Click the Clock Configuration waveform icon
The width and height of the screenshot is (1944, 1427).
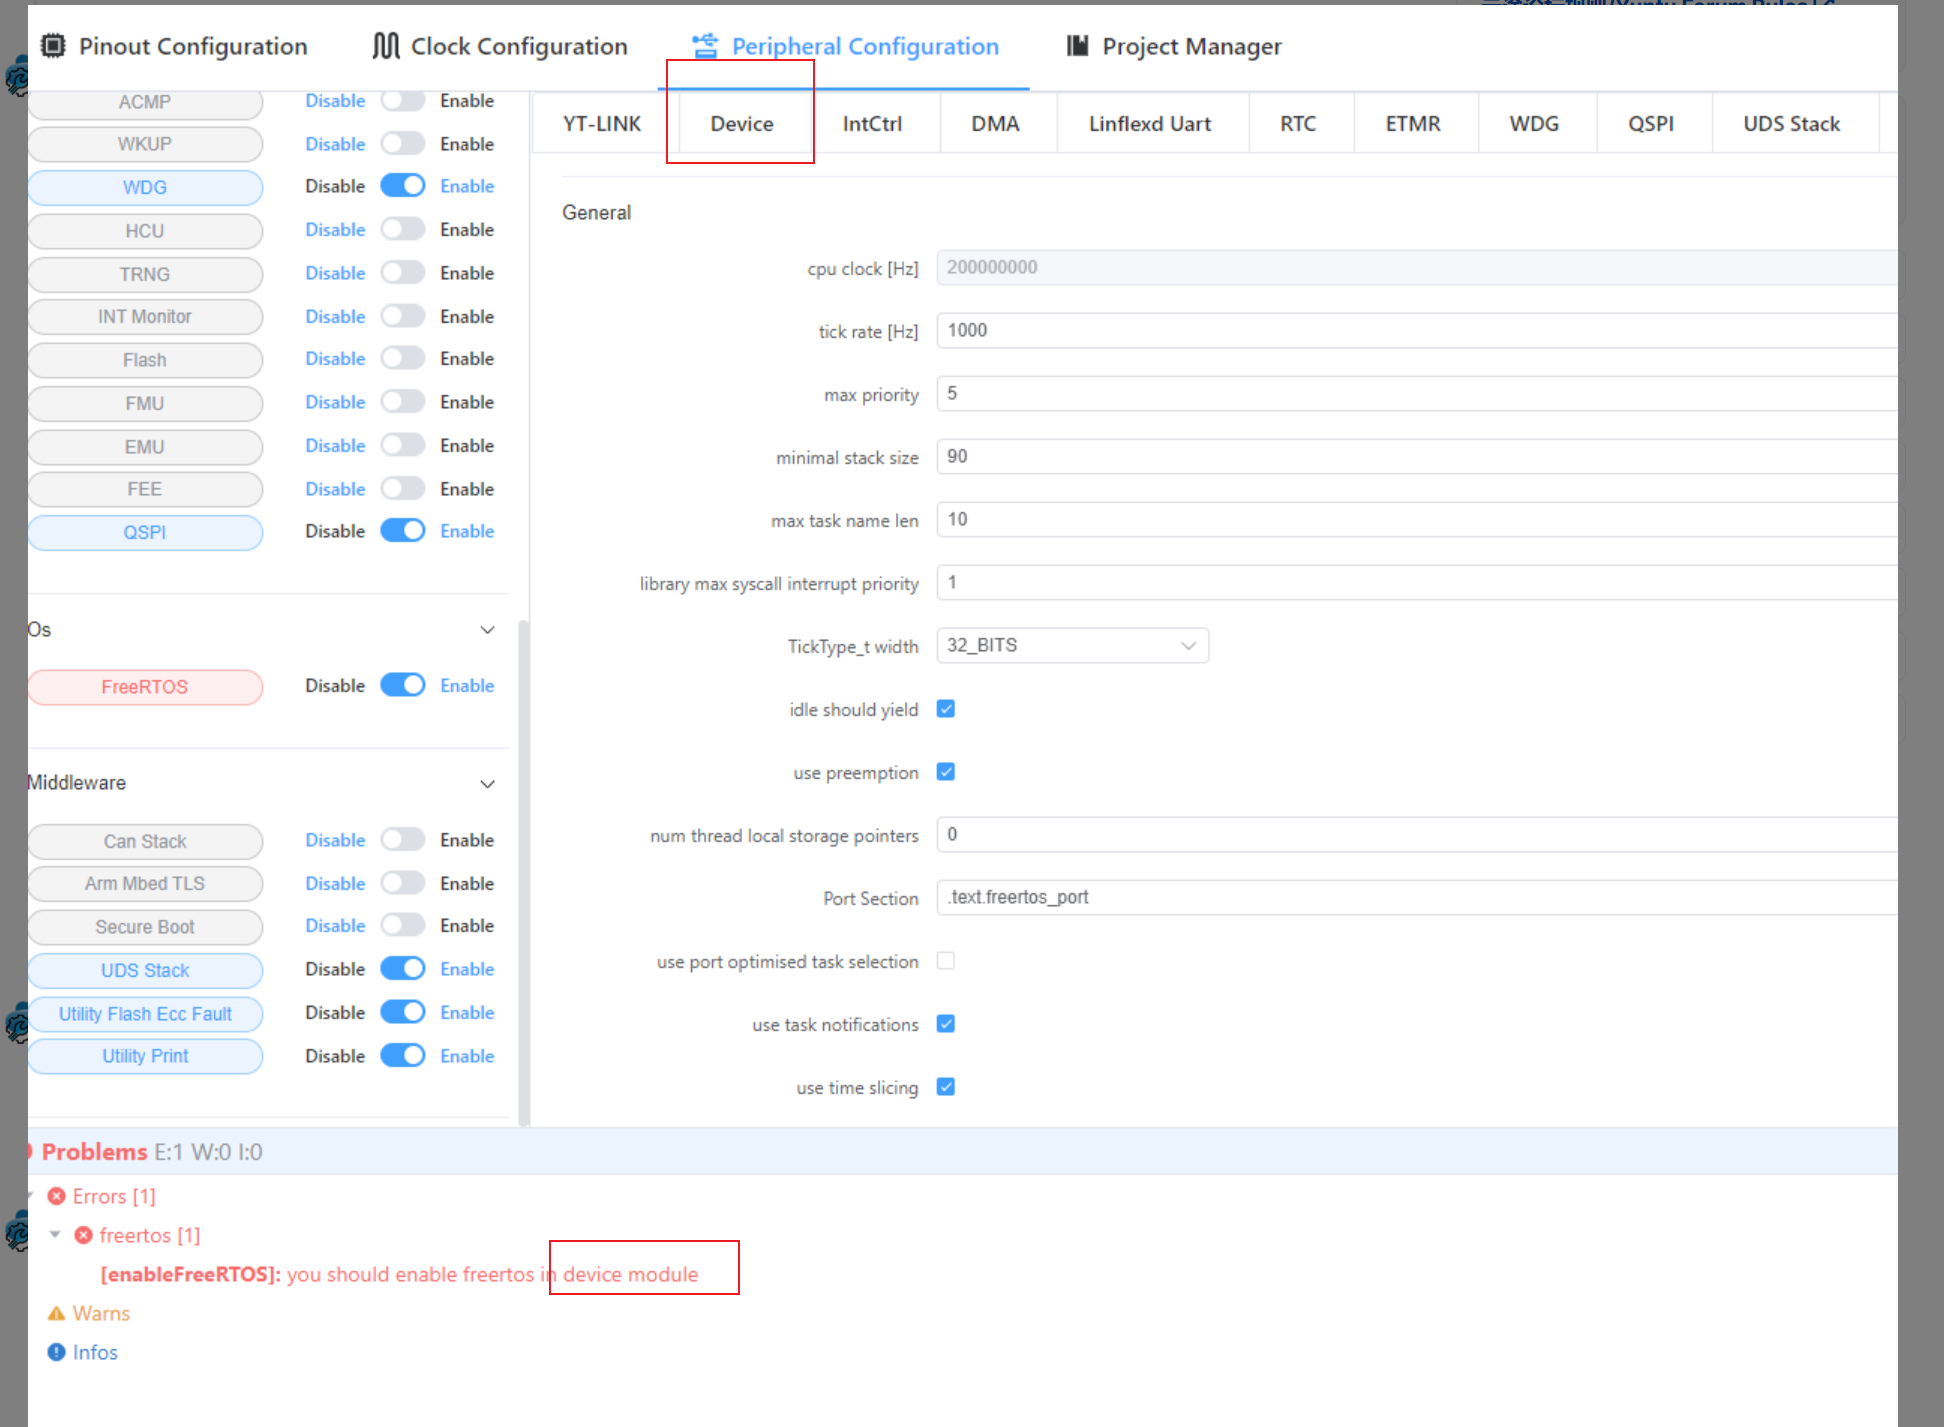(x=385, y=46)
